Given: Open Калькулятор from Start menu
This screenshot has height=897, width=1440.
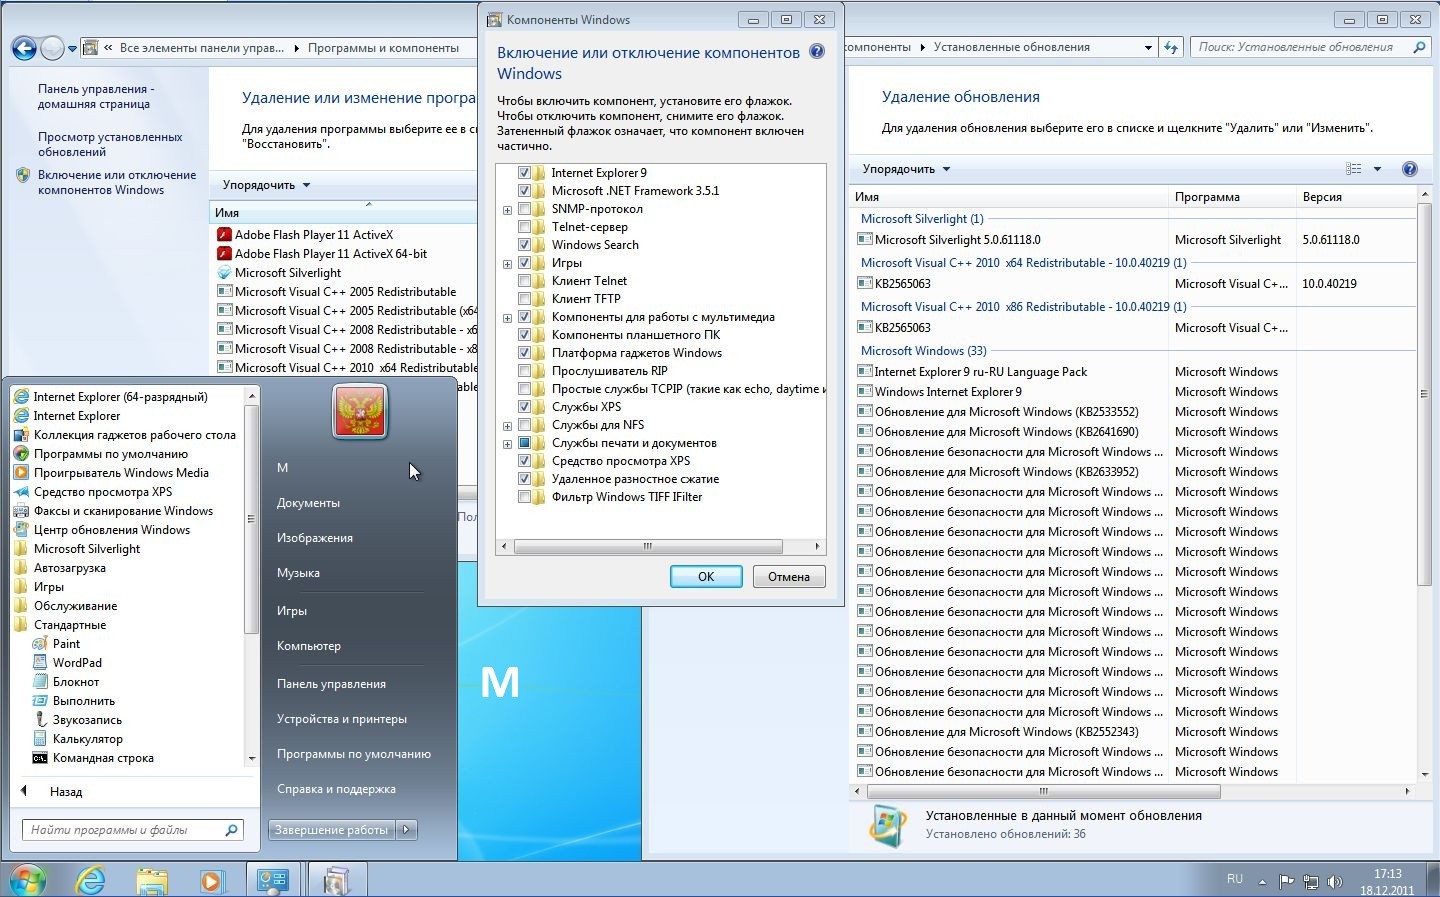Looking at the screenshot, I should point(88,739).
